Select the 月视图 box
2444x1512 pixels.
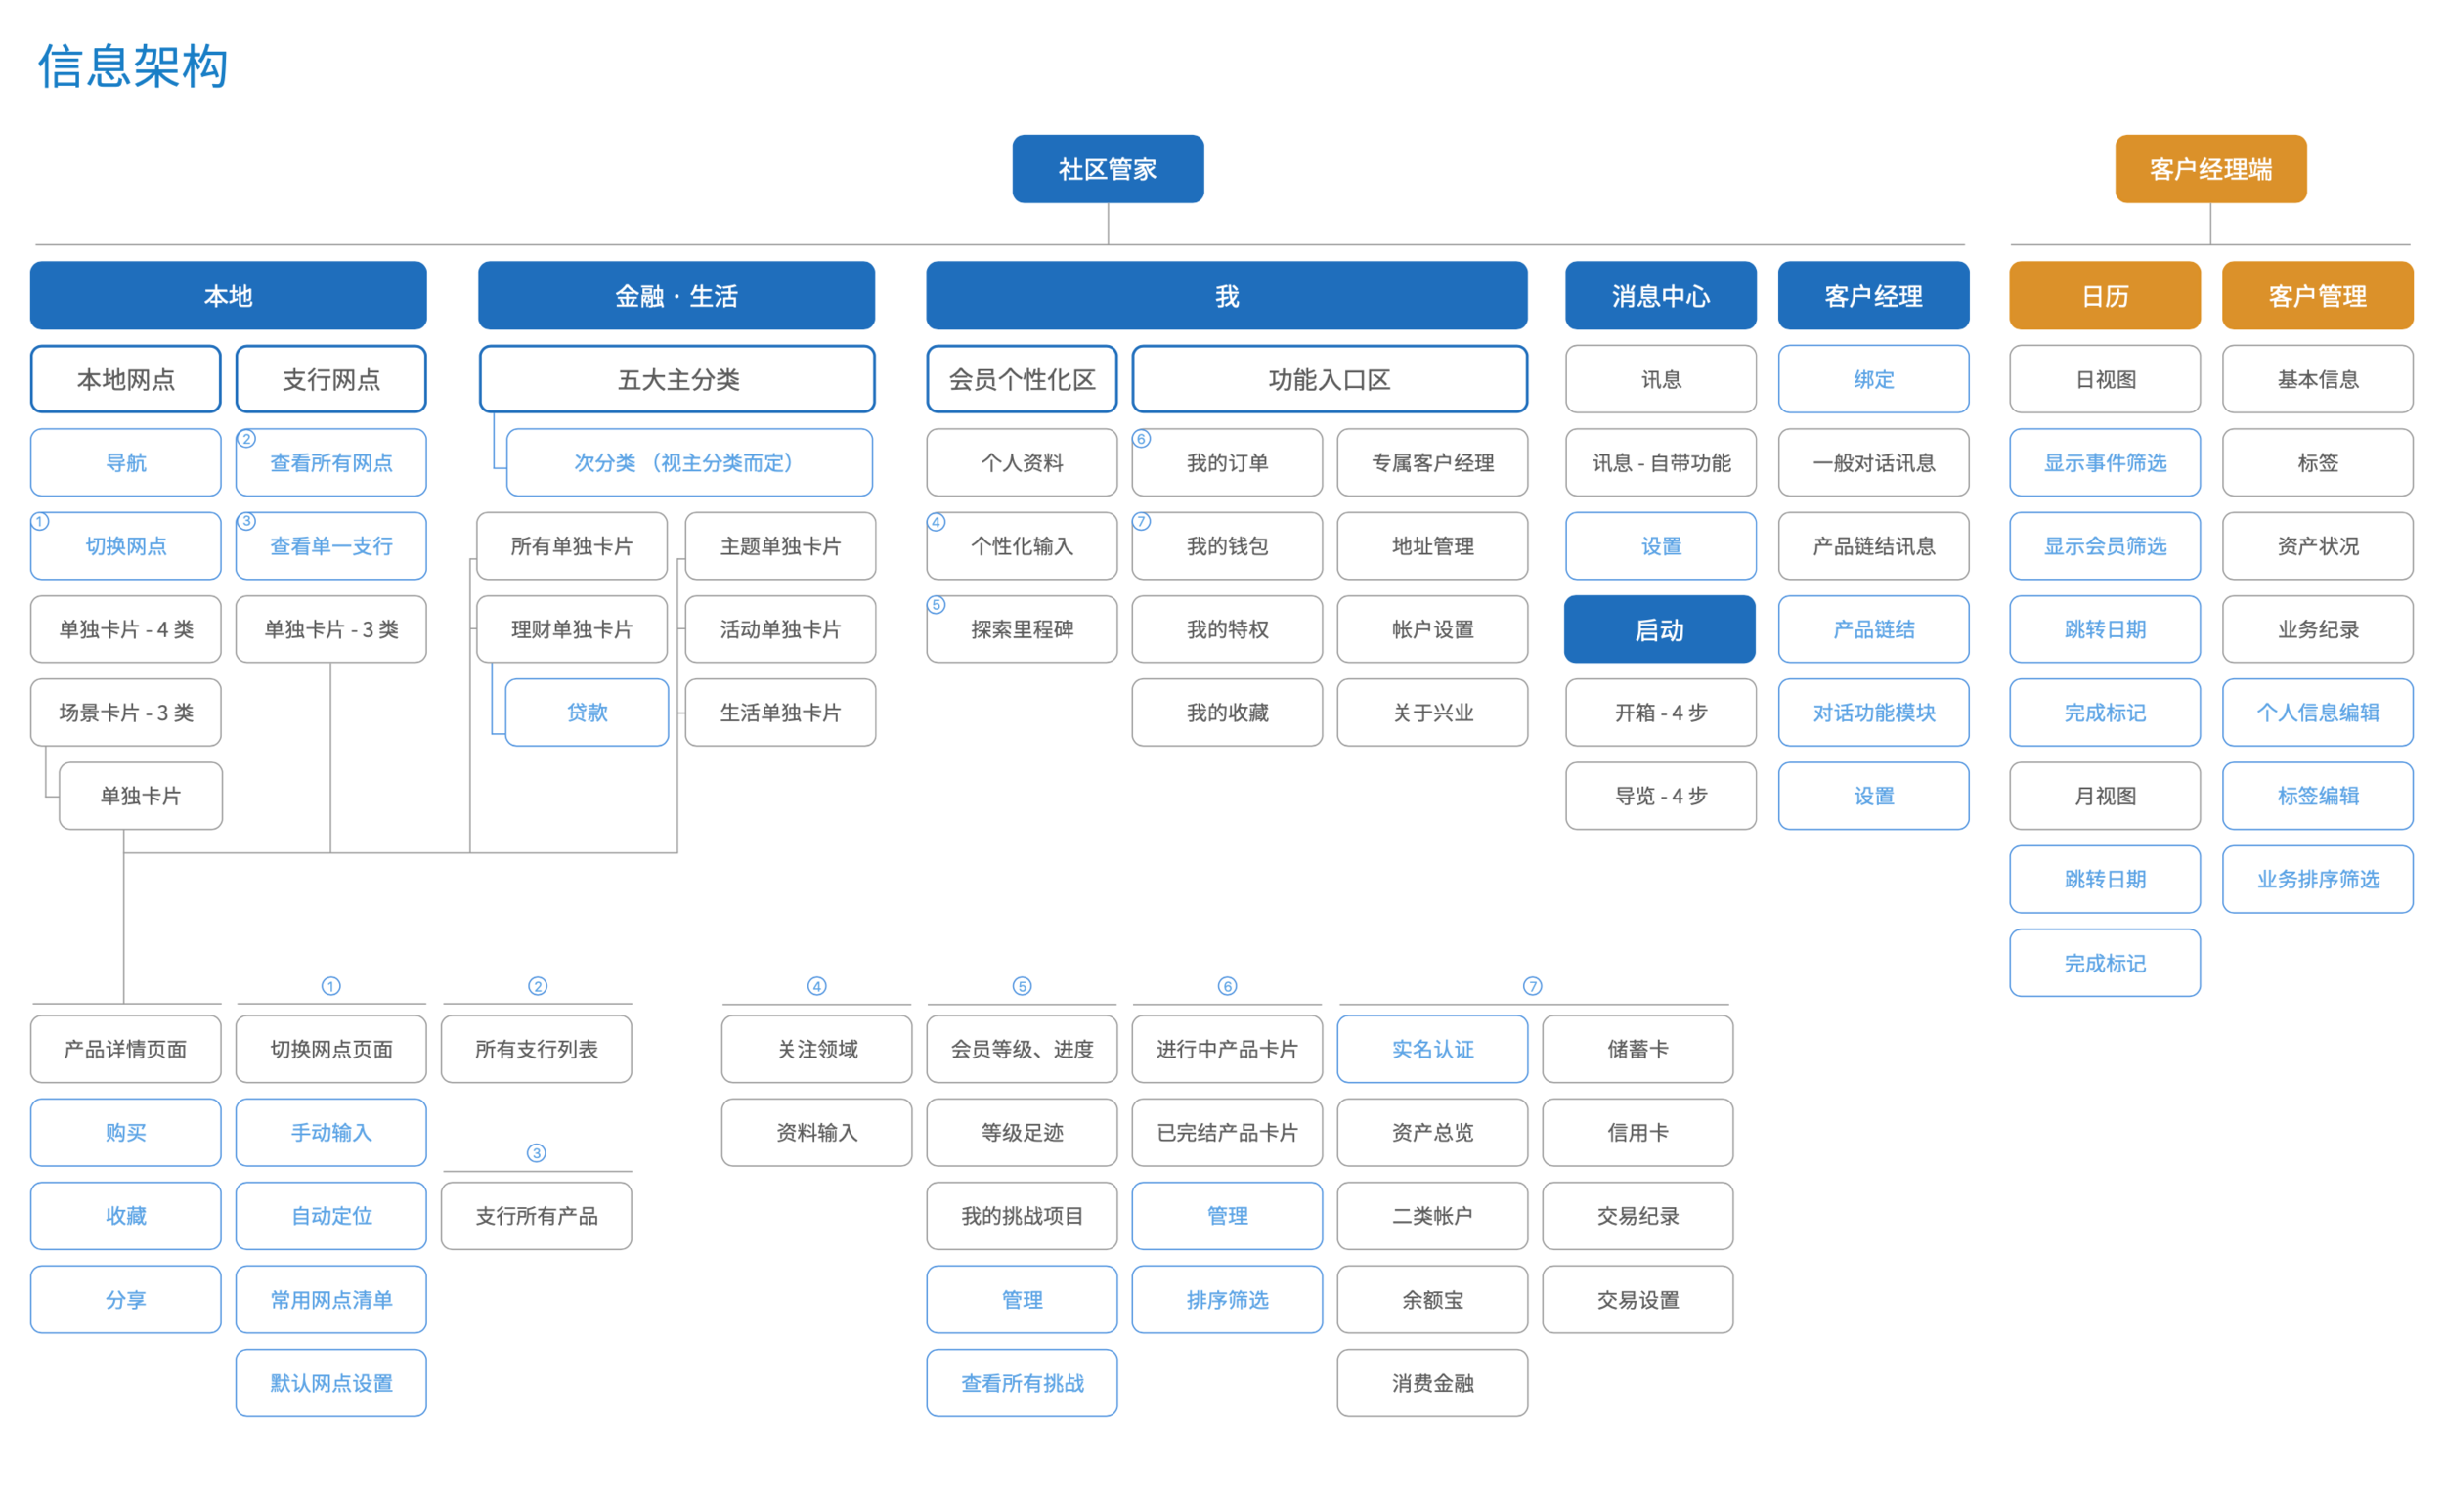(x=2104, y=796)
